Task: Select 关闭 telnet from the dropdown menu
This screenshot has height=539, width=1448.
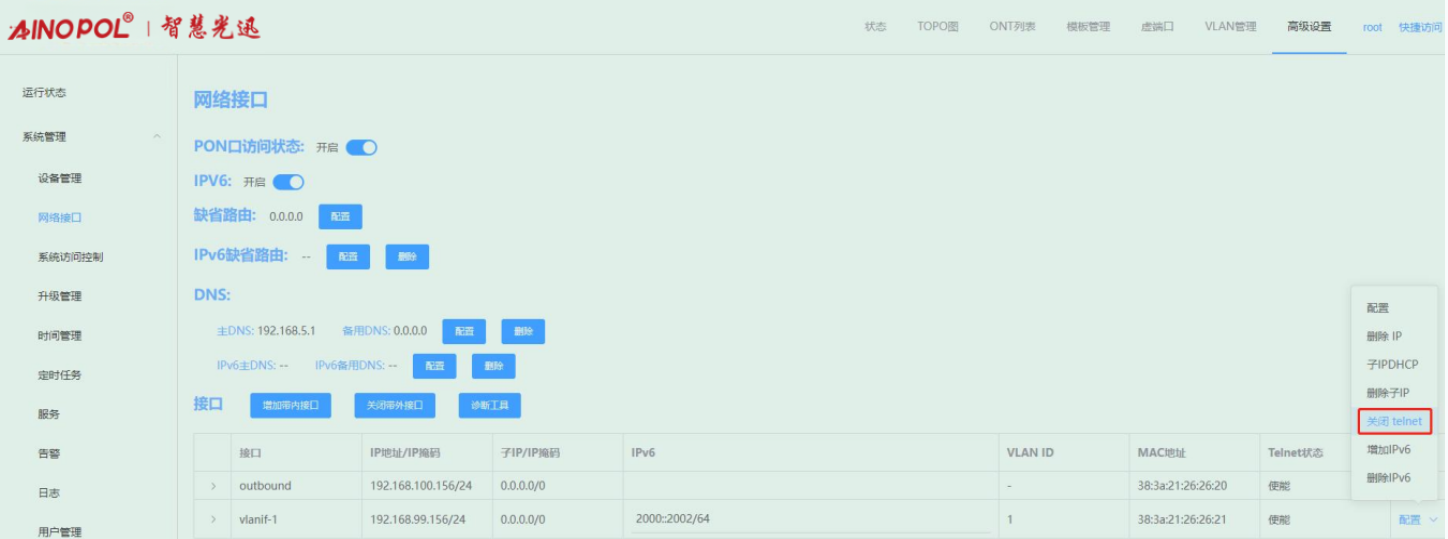Action: pyautogui.click(x=1394, y=421)
